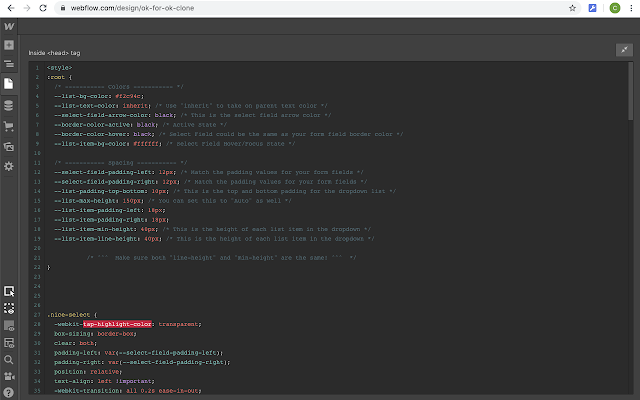This screenshot has height=400, width=640.
Task: Click '--list-item-bg-color: #ffffff' line
Action: pos(108,144)
